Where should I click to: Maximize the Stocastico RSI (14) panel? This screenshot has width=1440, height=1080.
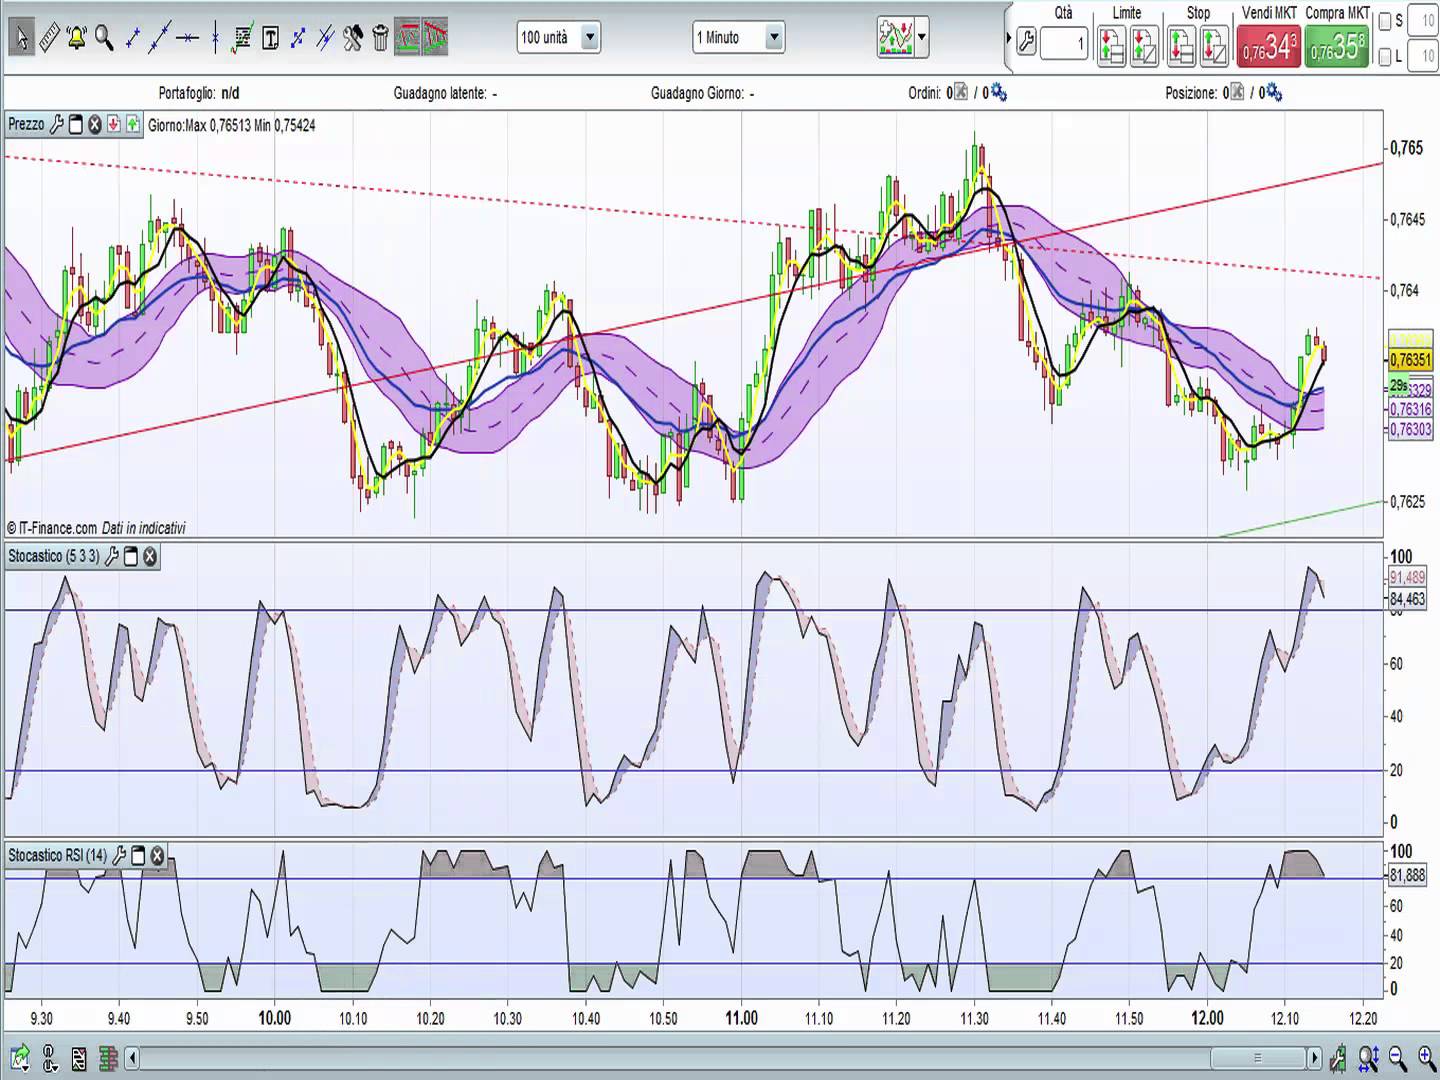(138, 855)
